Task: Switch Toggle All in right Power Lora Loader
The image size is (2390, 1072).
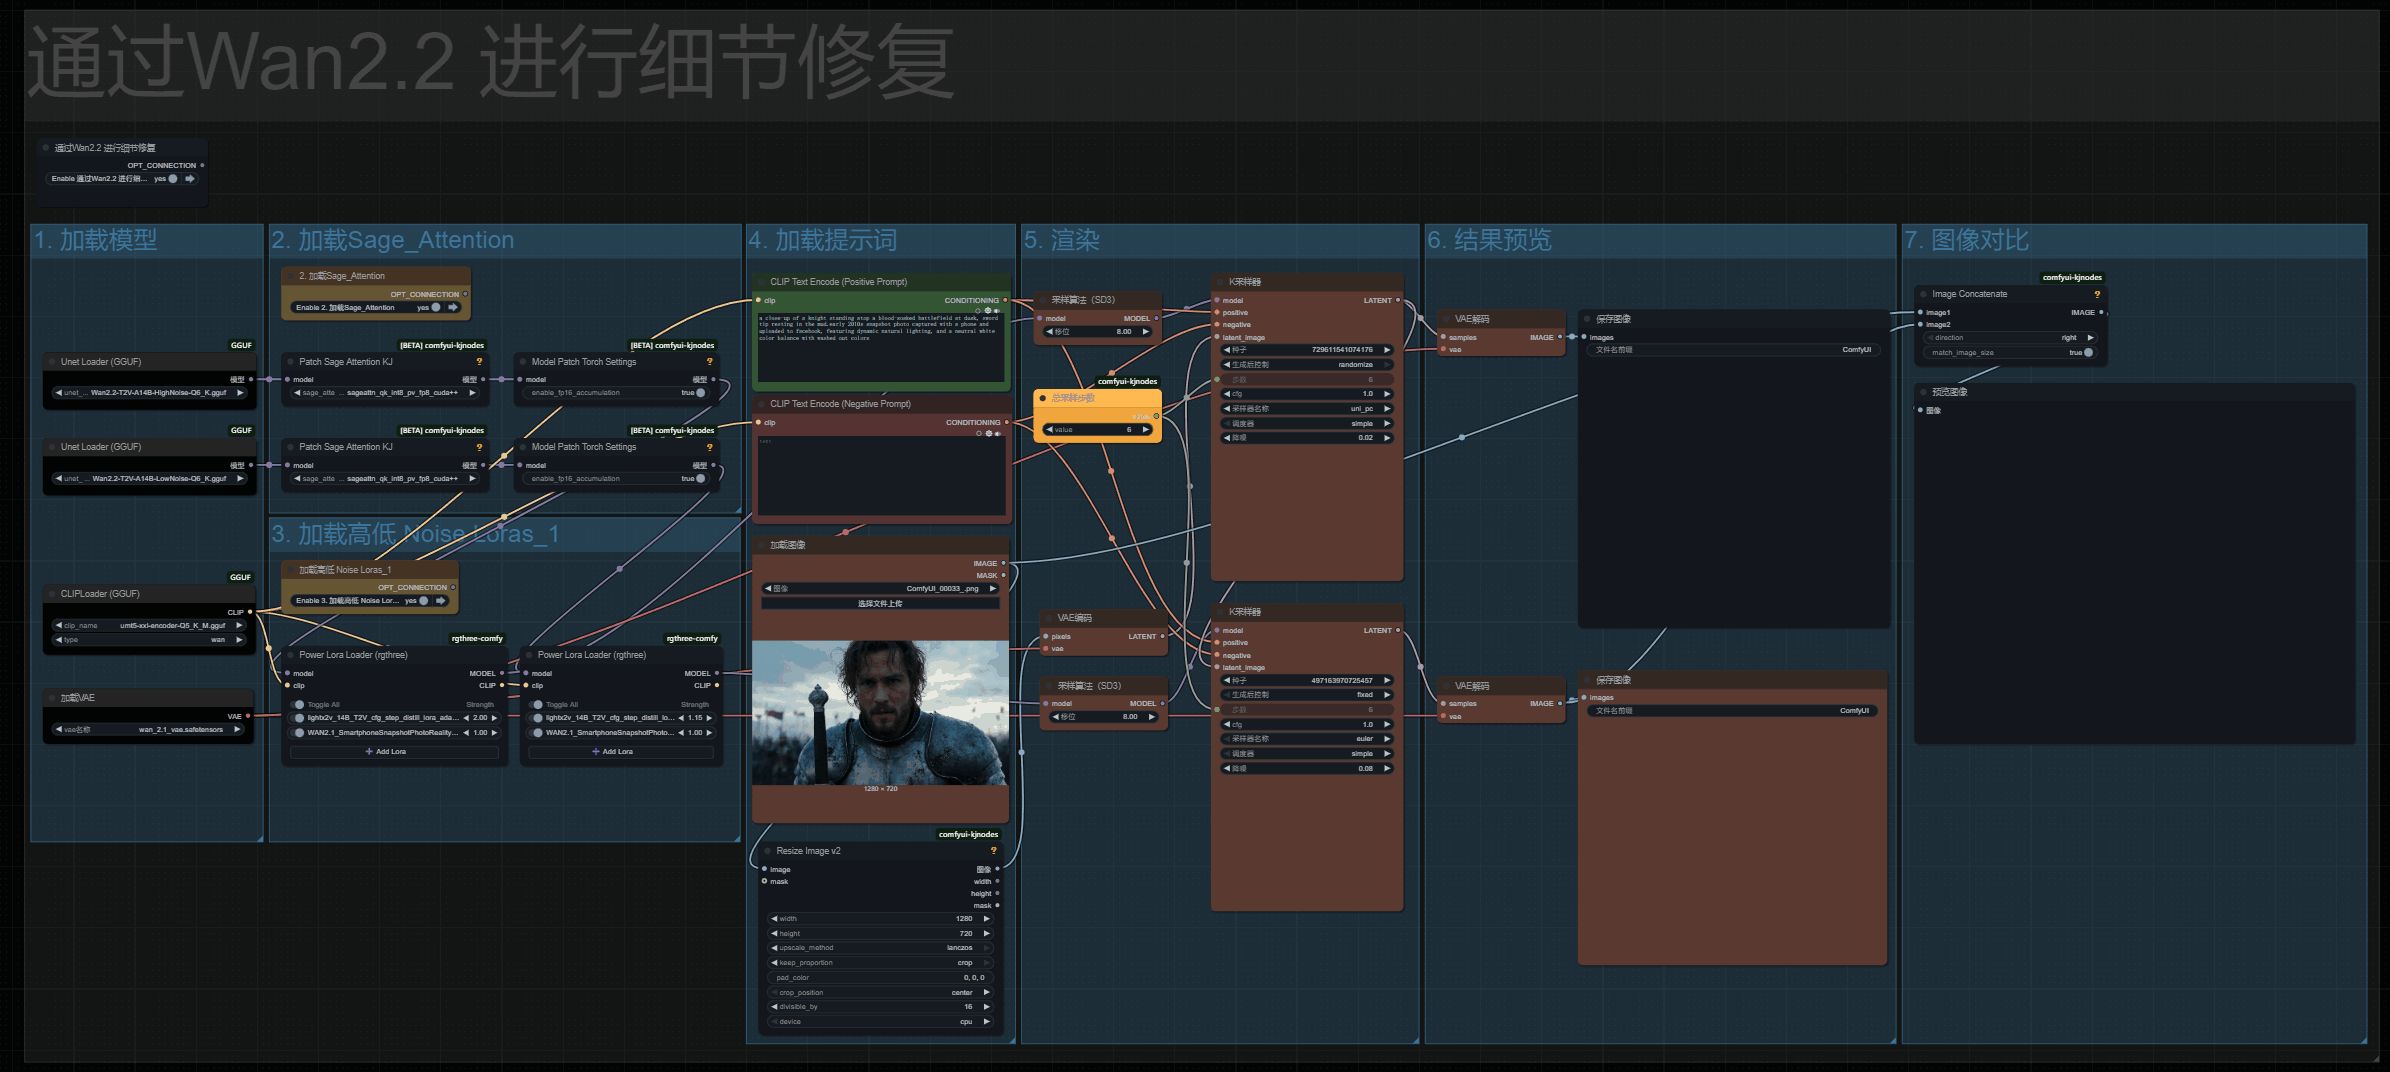Action: pos(537,705)
